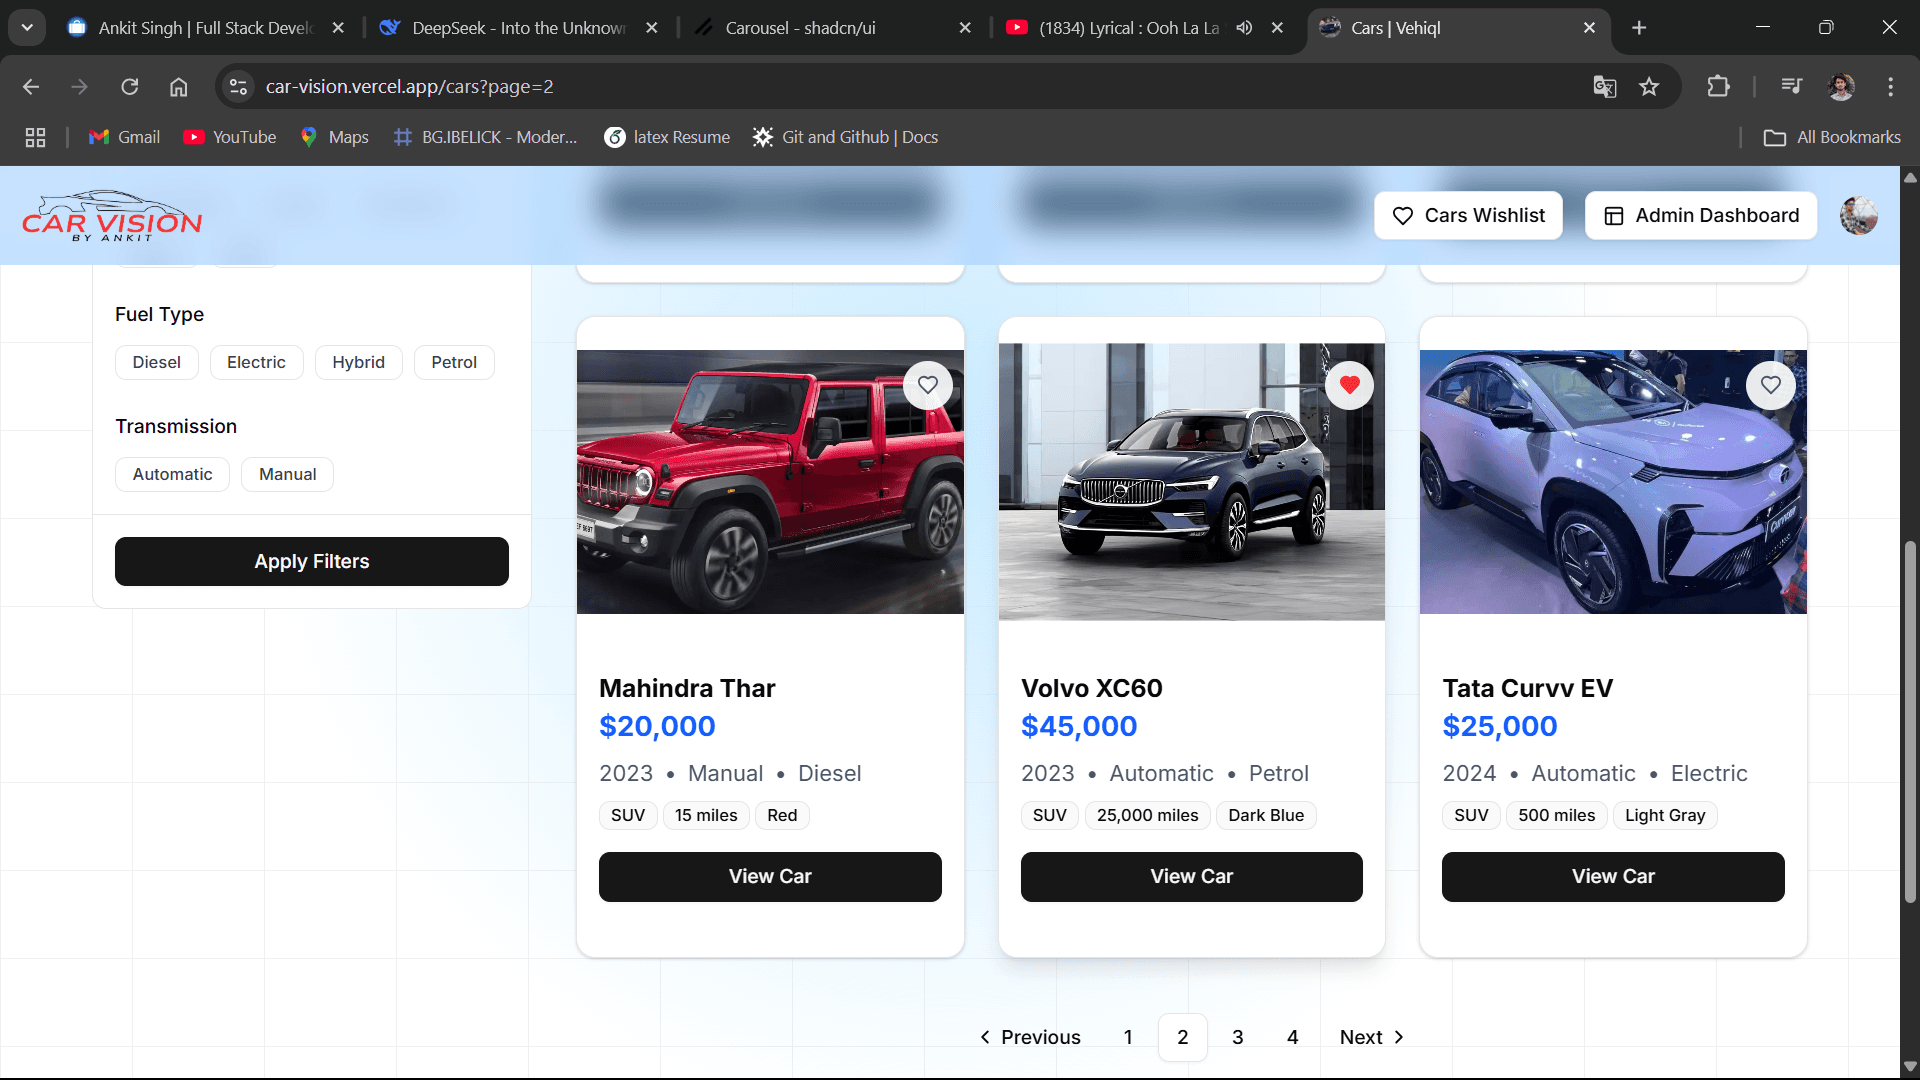View site information icon in address bar
The height and width of the screenshot is (1080, 1920).
tap(238, 87)
